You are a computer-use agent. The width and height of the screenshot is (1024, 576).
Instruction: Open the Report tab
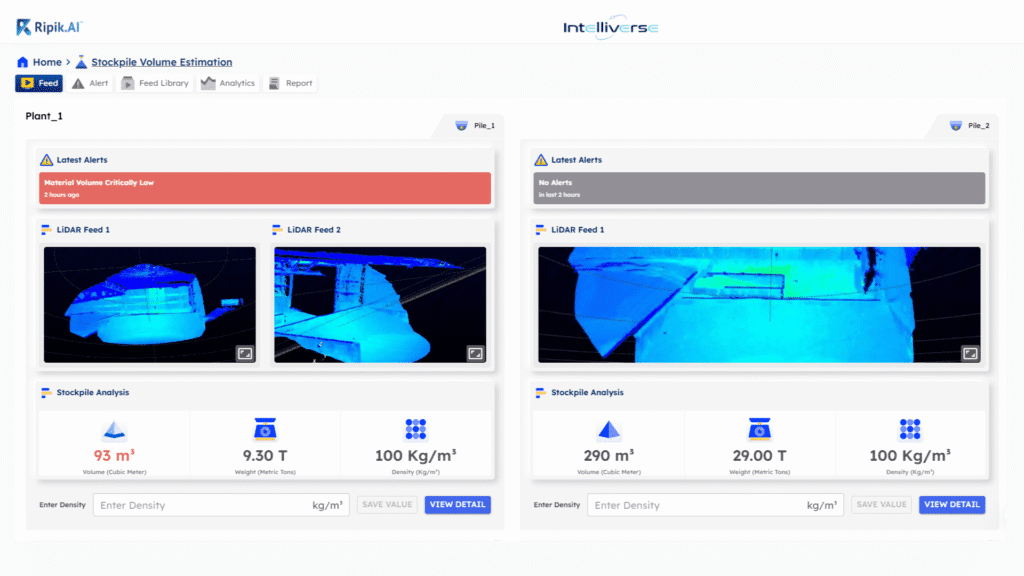(291, 83)
